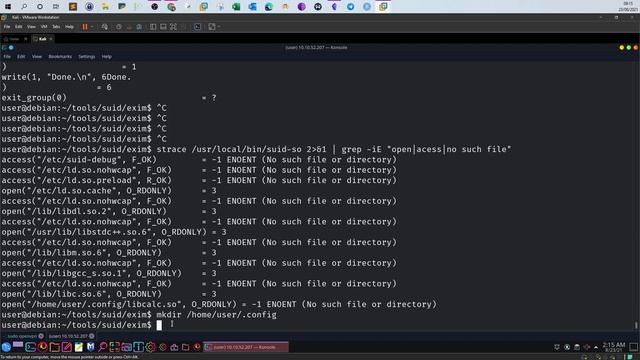Open Windows taskbar search magnifier
The height and width of the screenshot is (360, 640).
[24, 7]
